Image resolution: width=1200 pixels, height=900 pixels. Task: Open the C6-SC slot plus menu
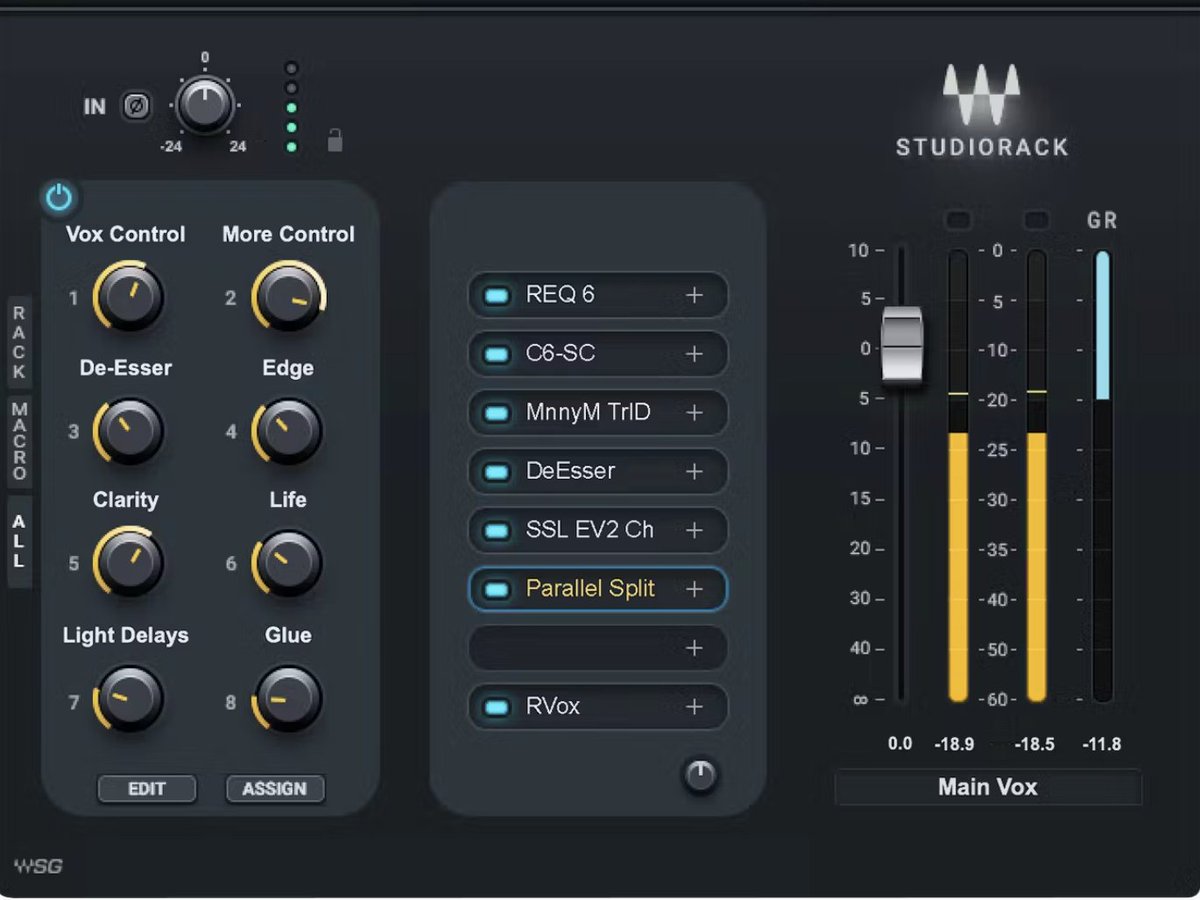(694, 354)
